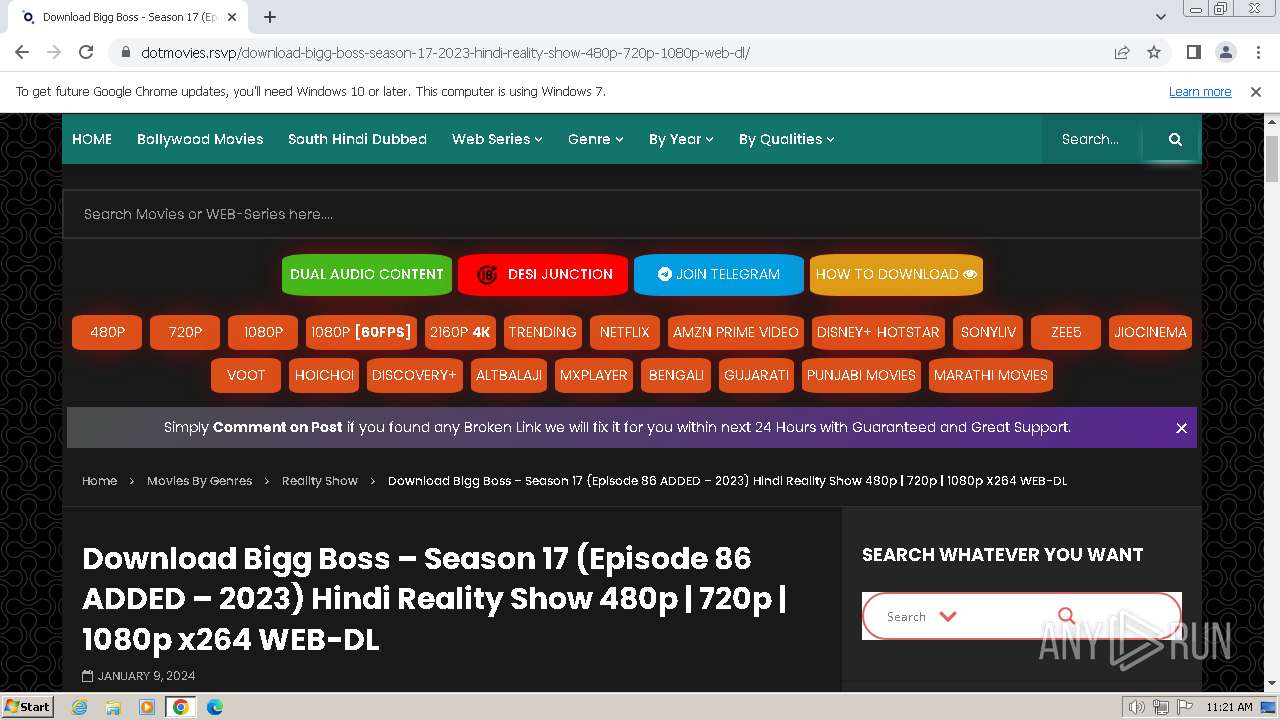Open the Windows Start button
Screen dimensions: 1280x720
[x=28, y=706]
